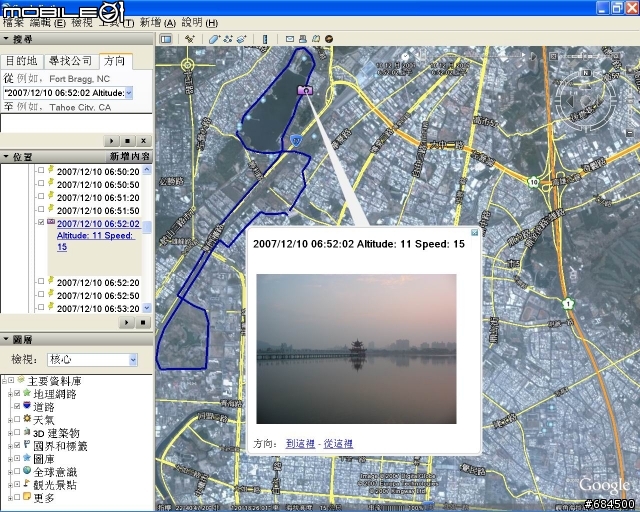Image resolution: width=640 pixels, height=512 pixels.
Task: Click the print toolbar icon
Action: click(x=302, y=39)
